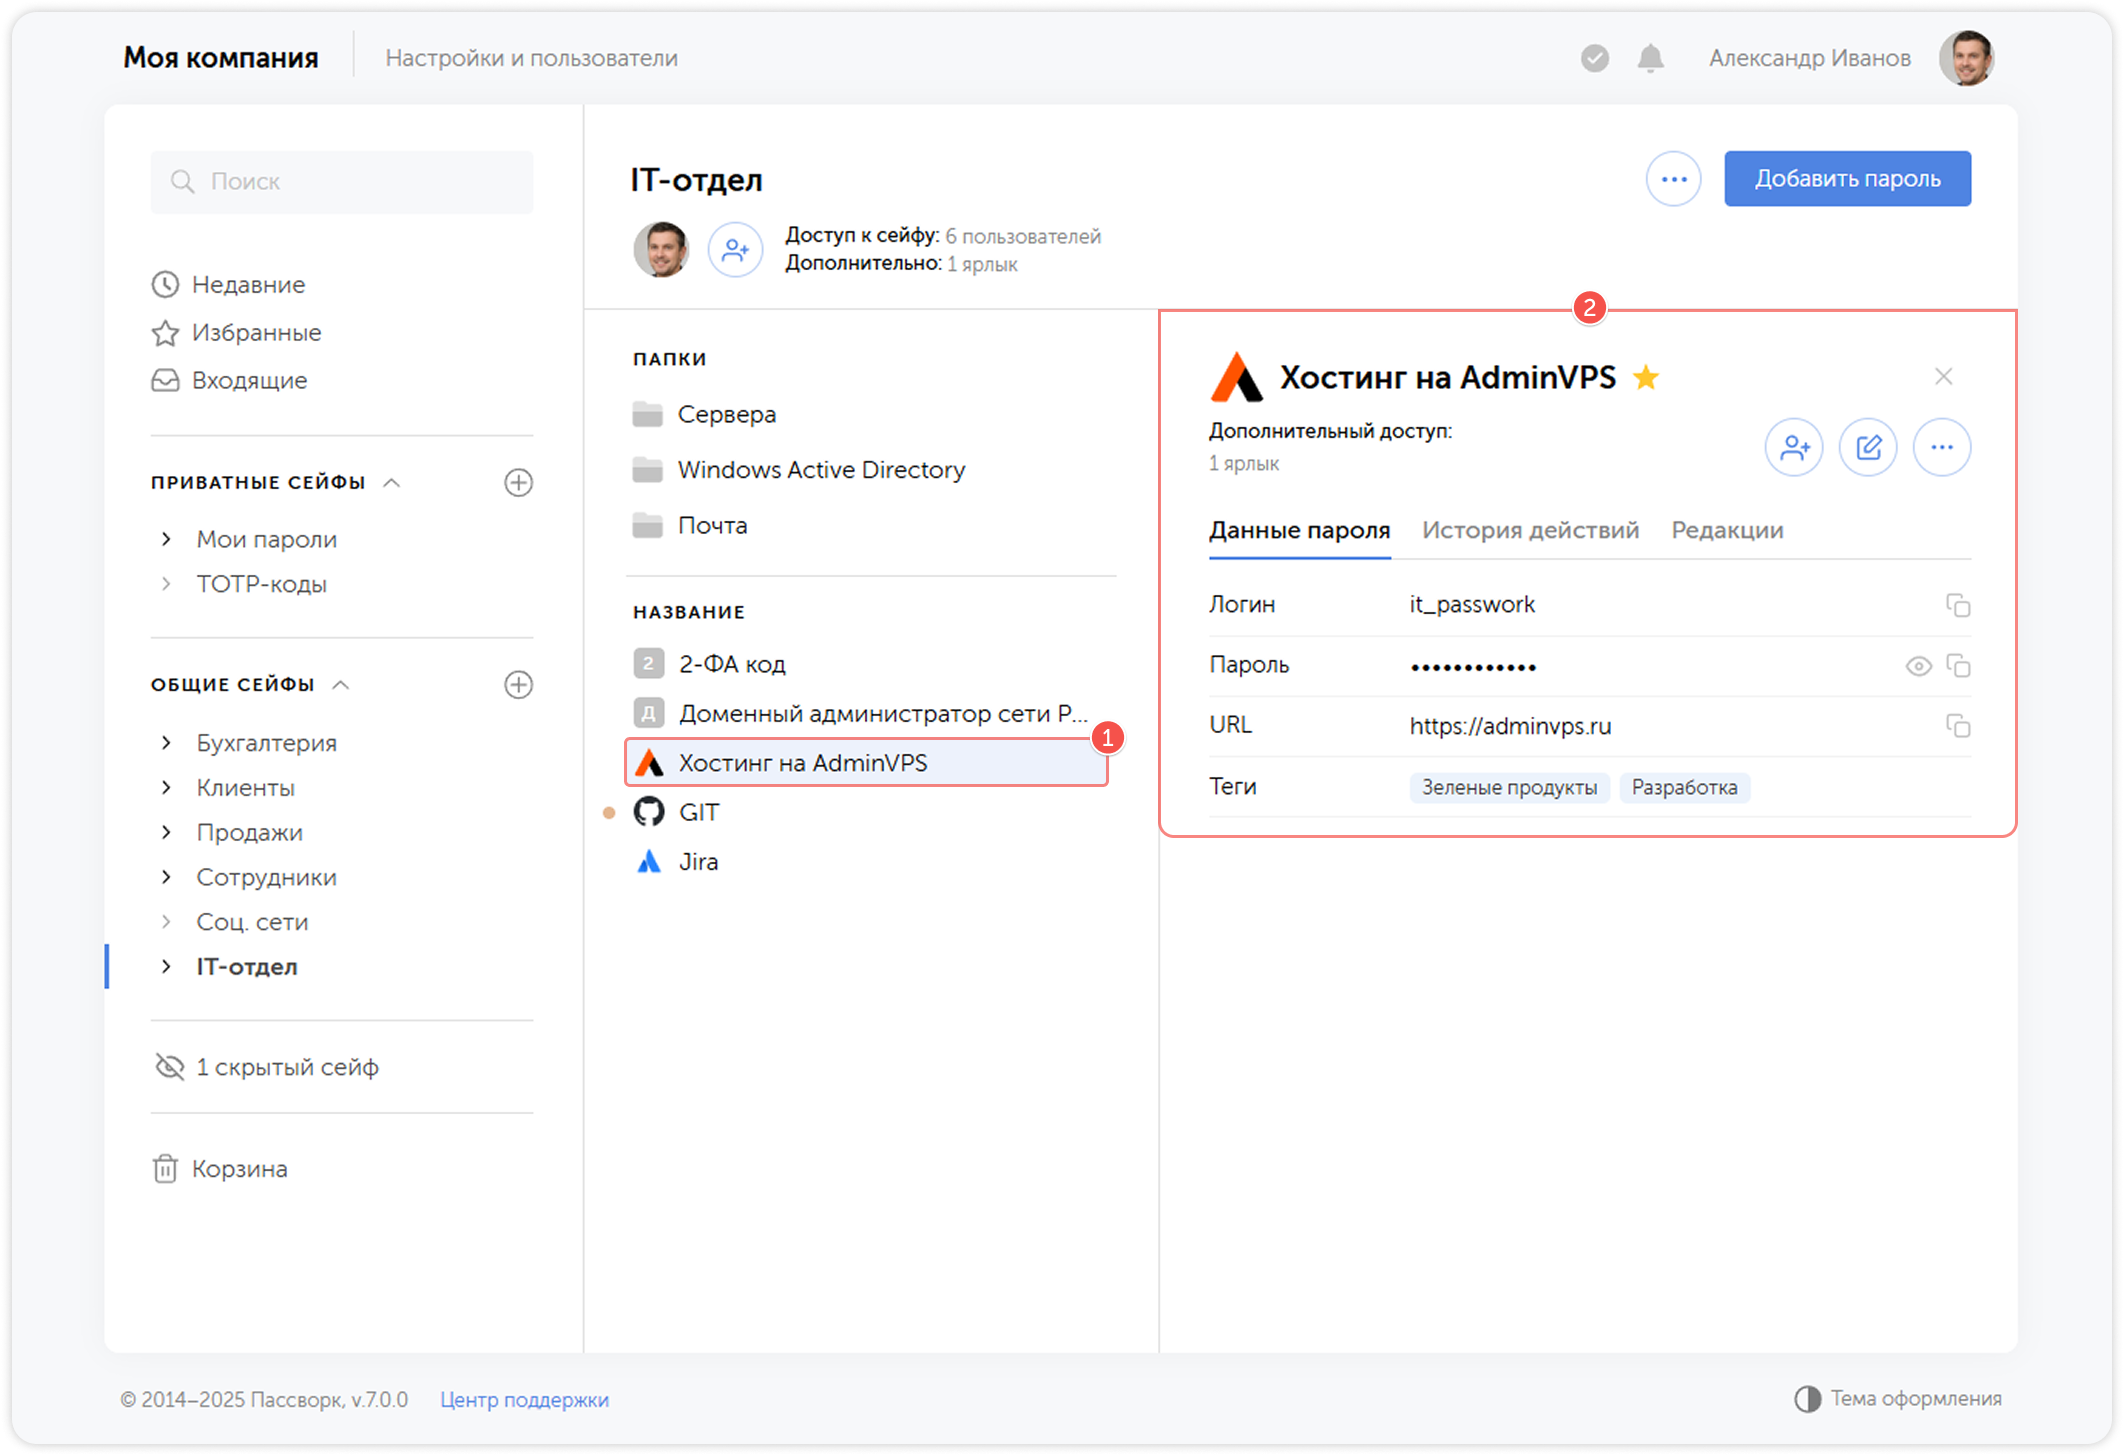Screen dimensions: 2124x1456
Task: Focus the Поиск search field
Action: click(x=342, y=181)
